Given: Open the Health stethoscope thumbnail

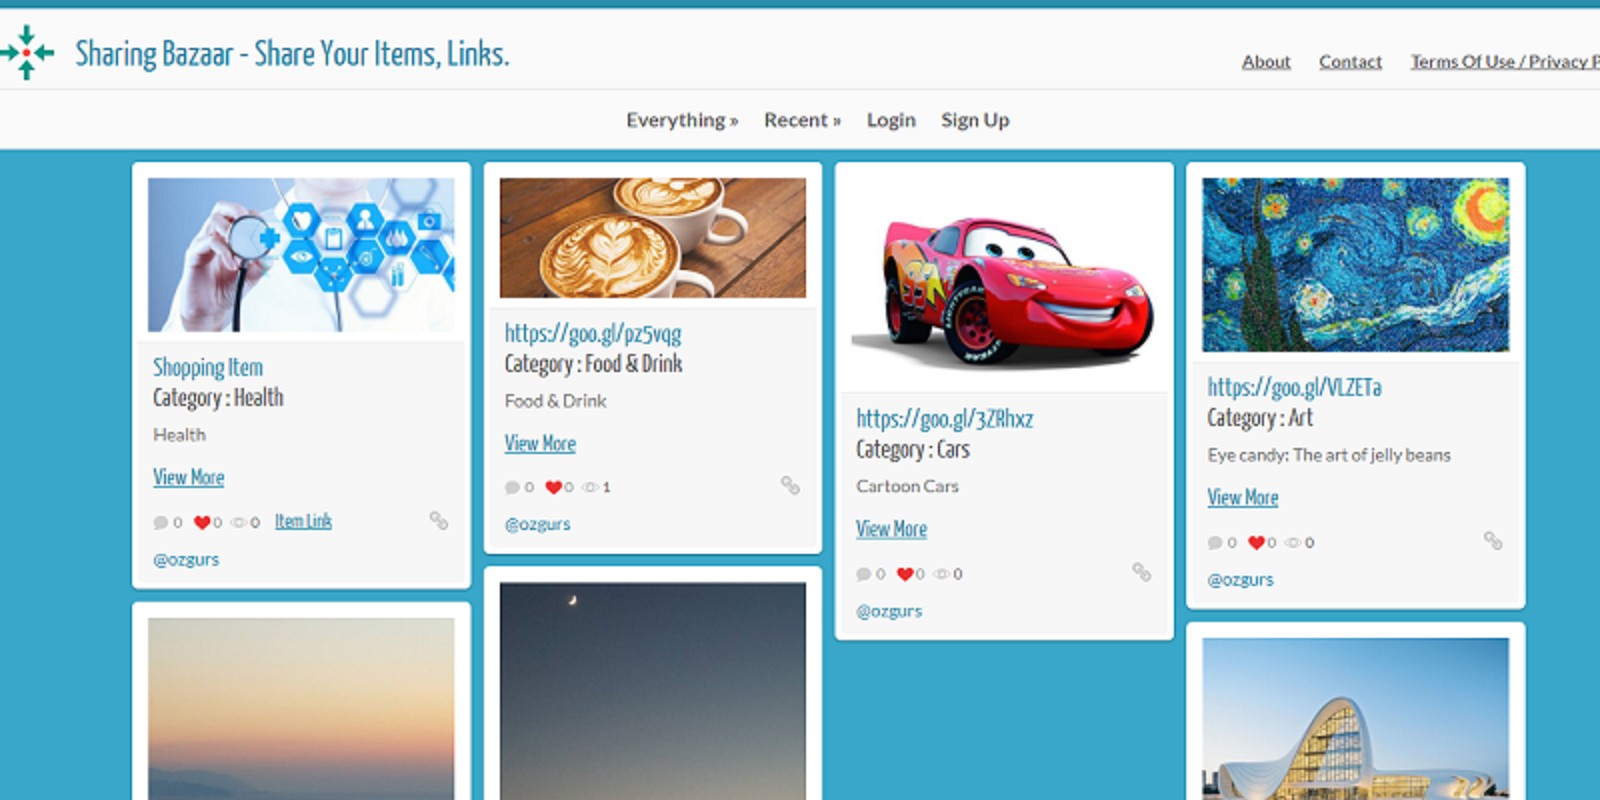Looking at the screenshot, I should coord(301,255).
